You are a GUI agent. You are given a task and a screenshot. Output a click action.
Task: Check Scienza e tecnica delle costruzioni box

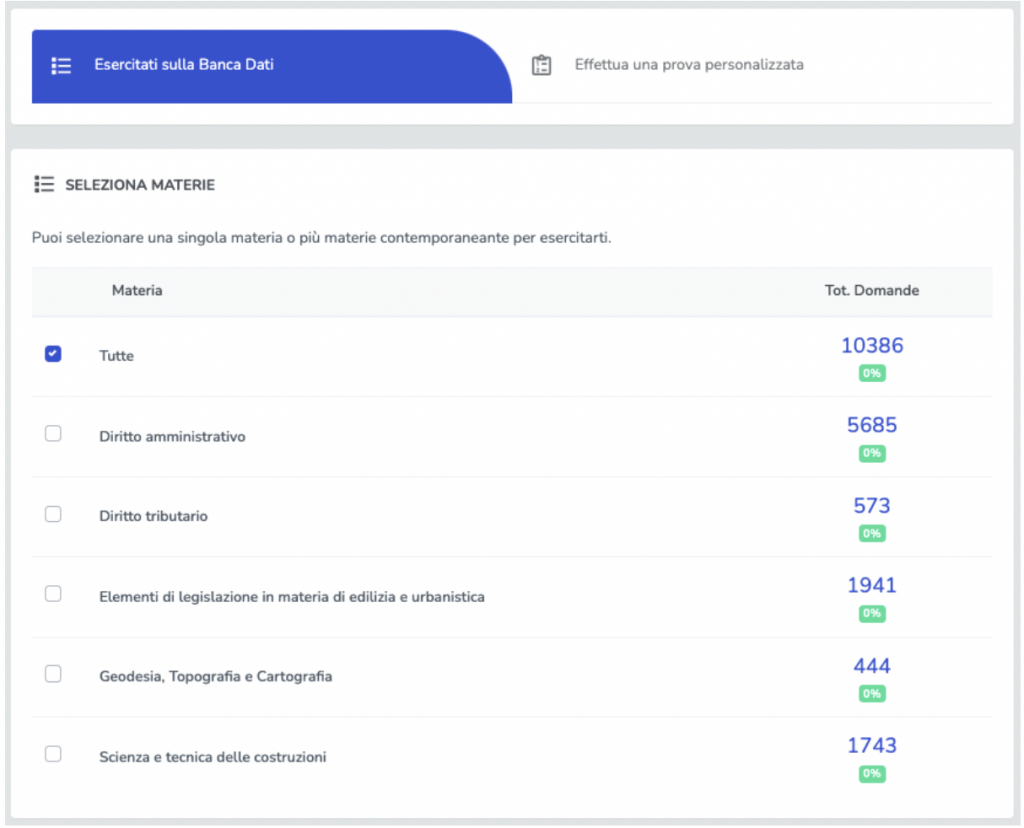point(53,754)
